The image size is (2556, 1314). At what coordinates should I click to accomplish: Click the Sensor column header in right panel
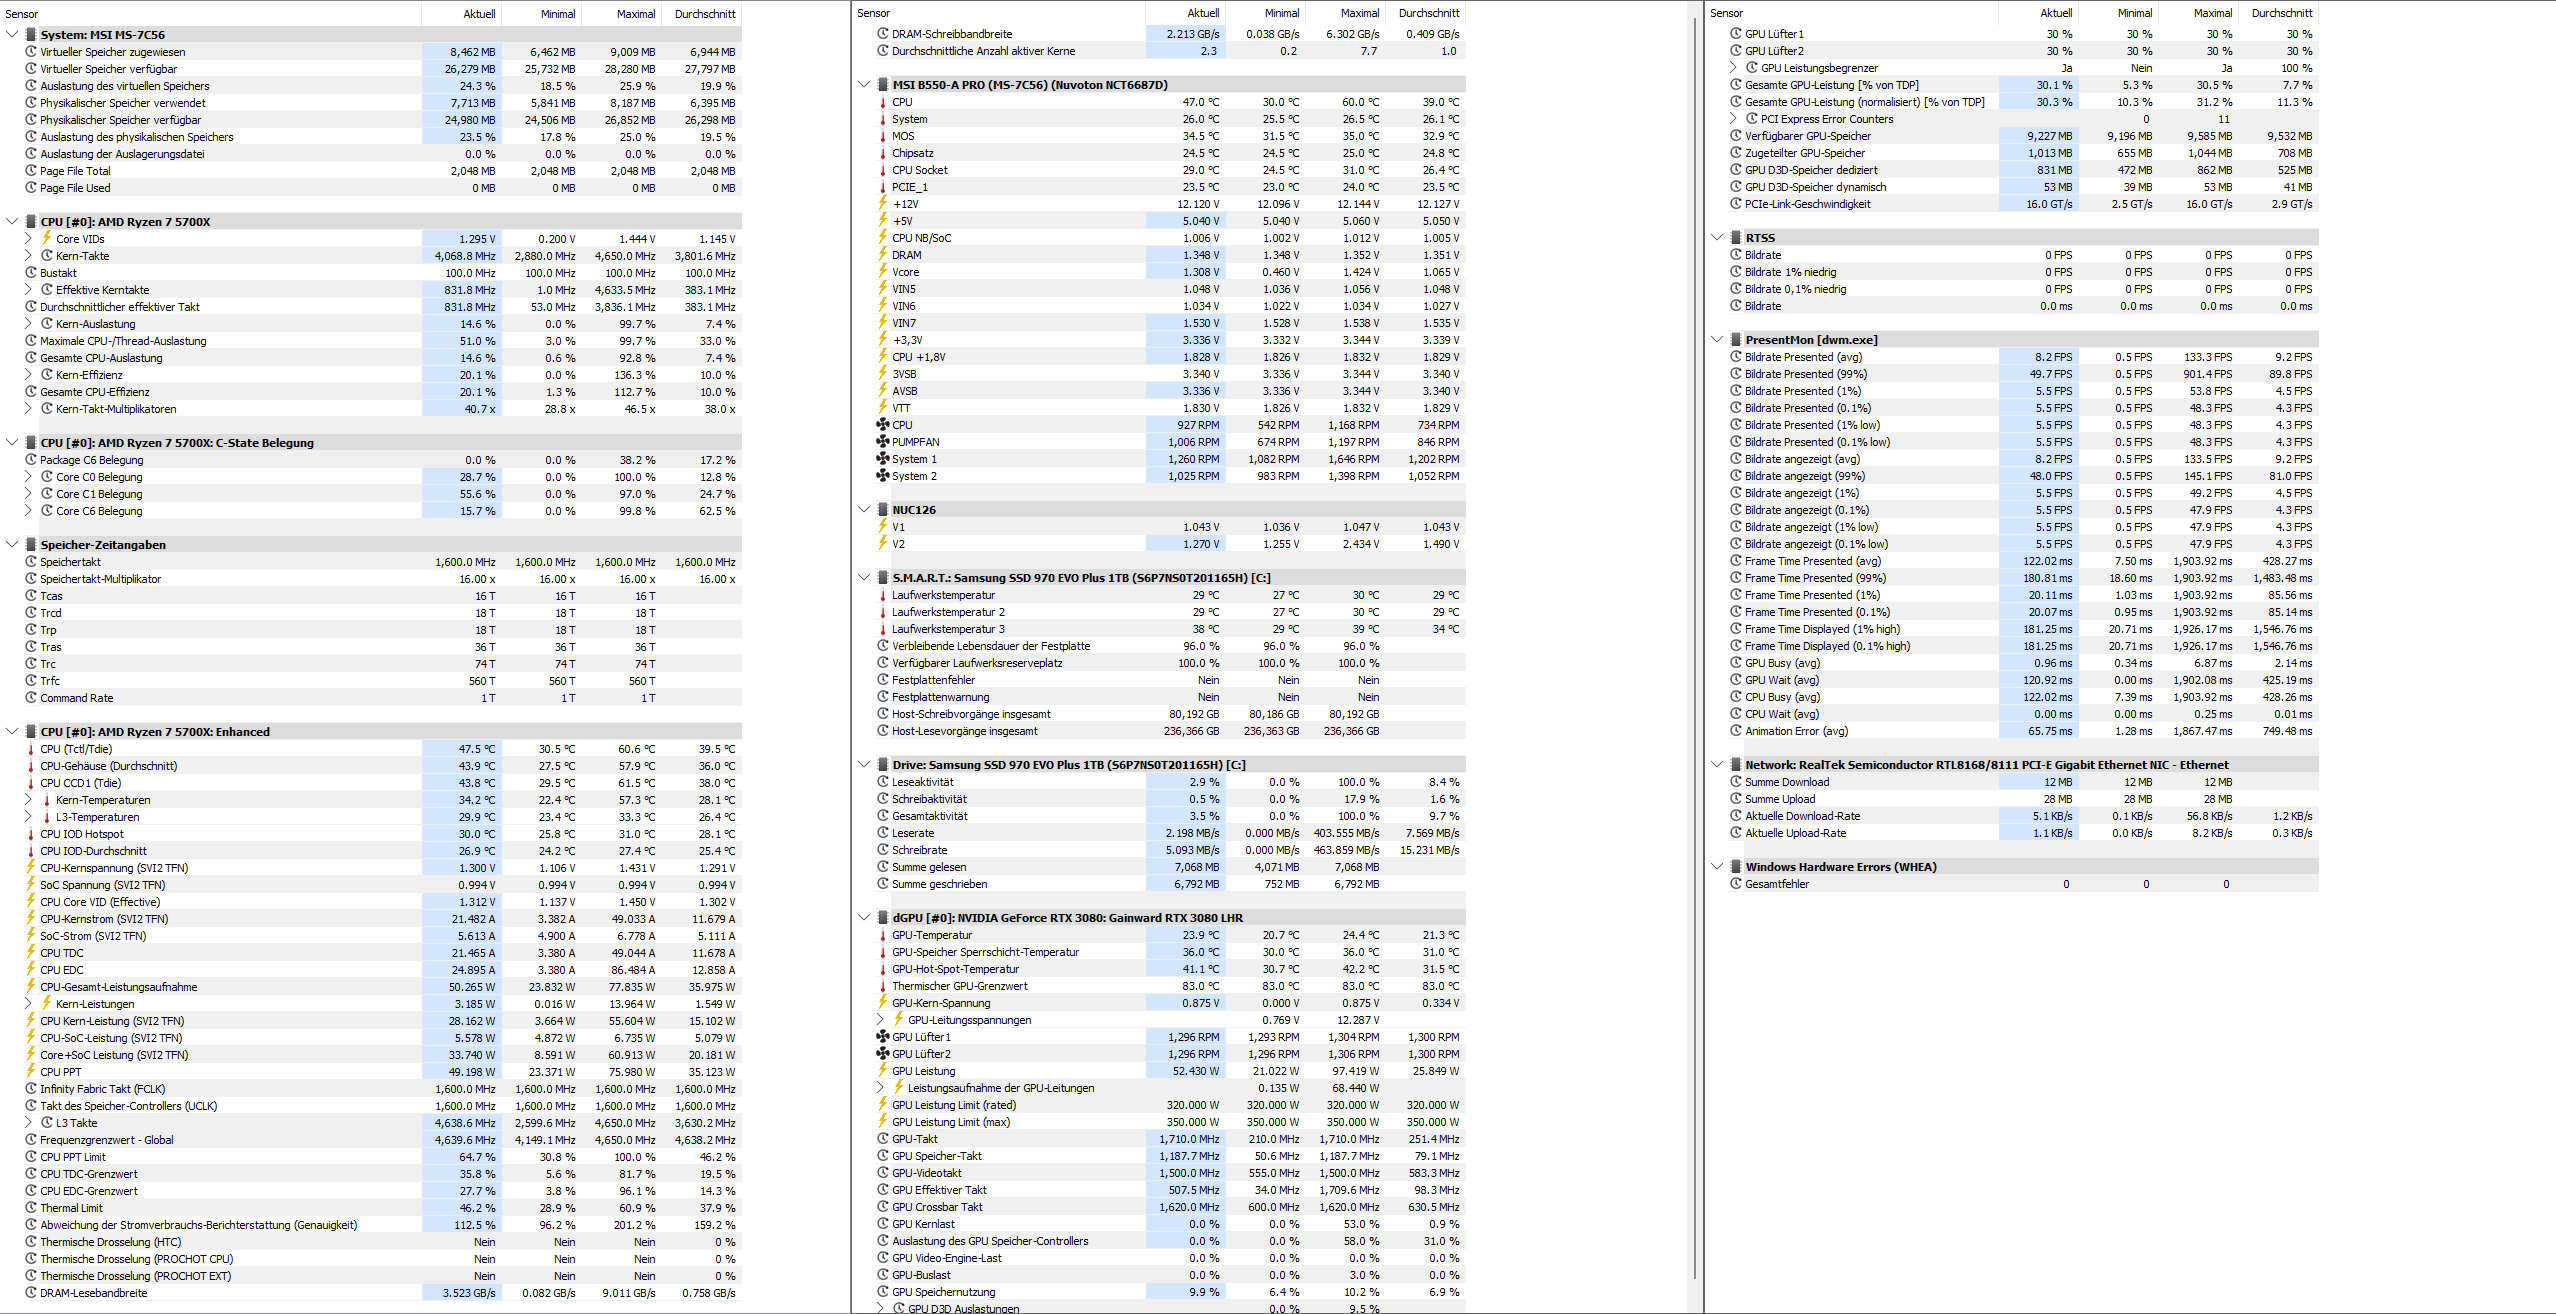1851,13
